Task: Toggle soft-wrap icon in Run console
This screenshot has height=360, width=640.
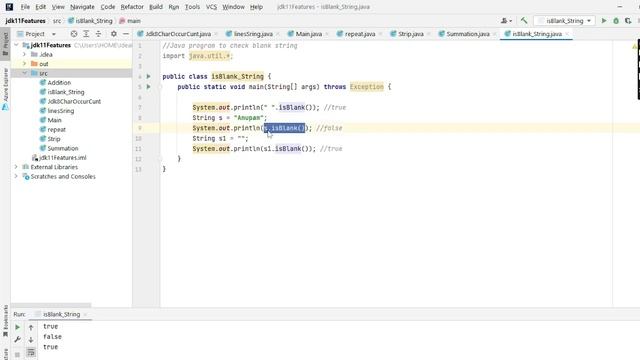Action: 31,352
